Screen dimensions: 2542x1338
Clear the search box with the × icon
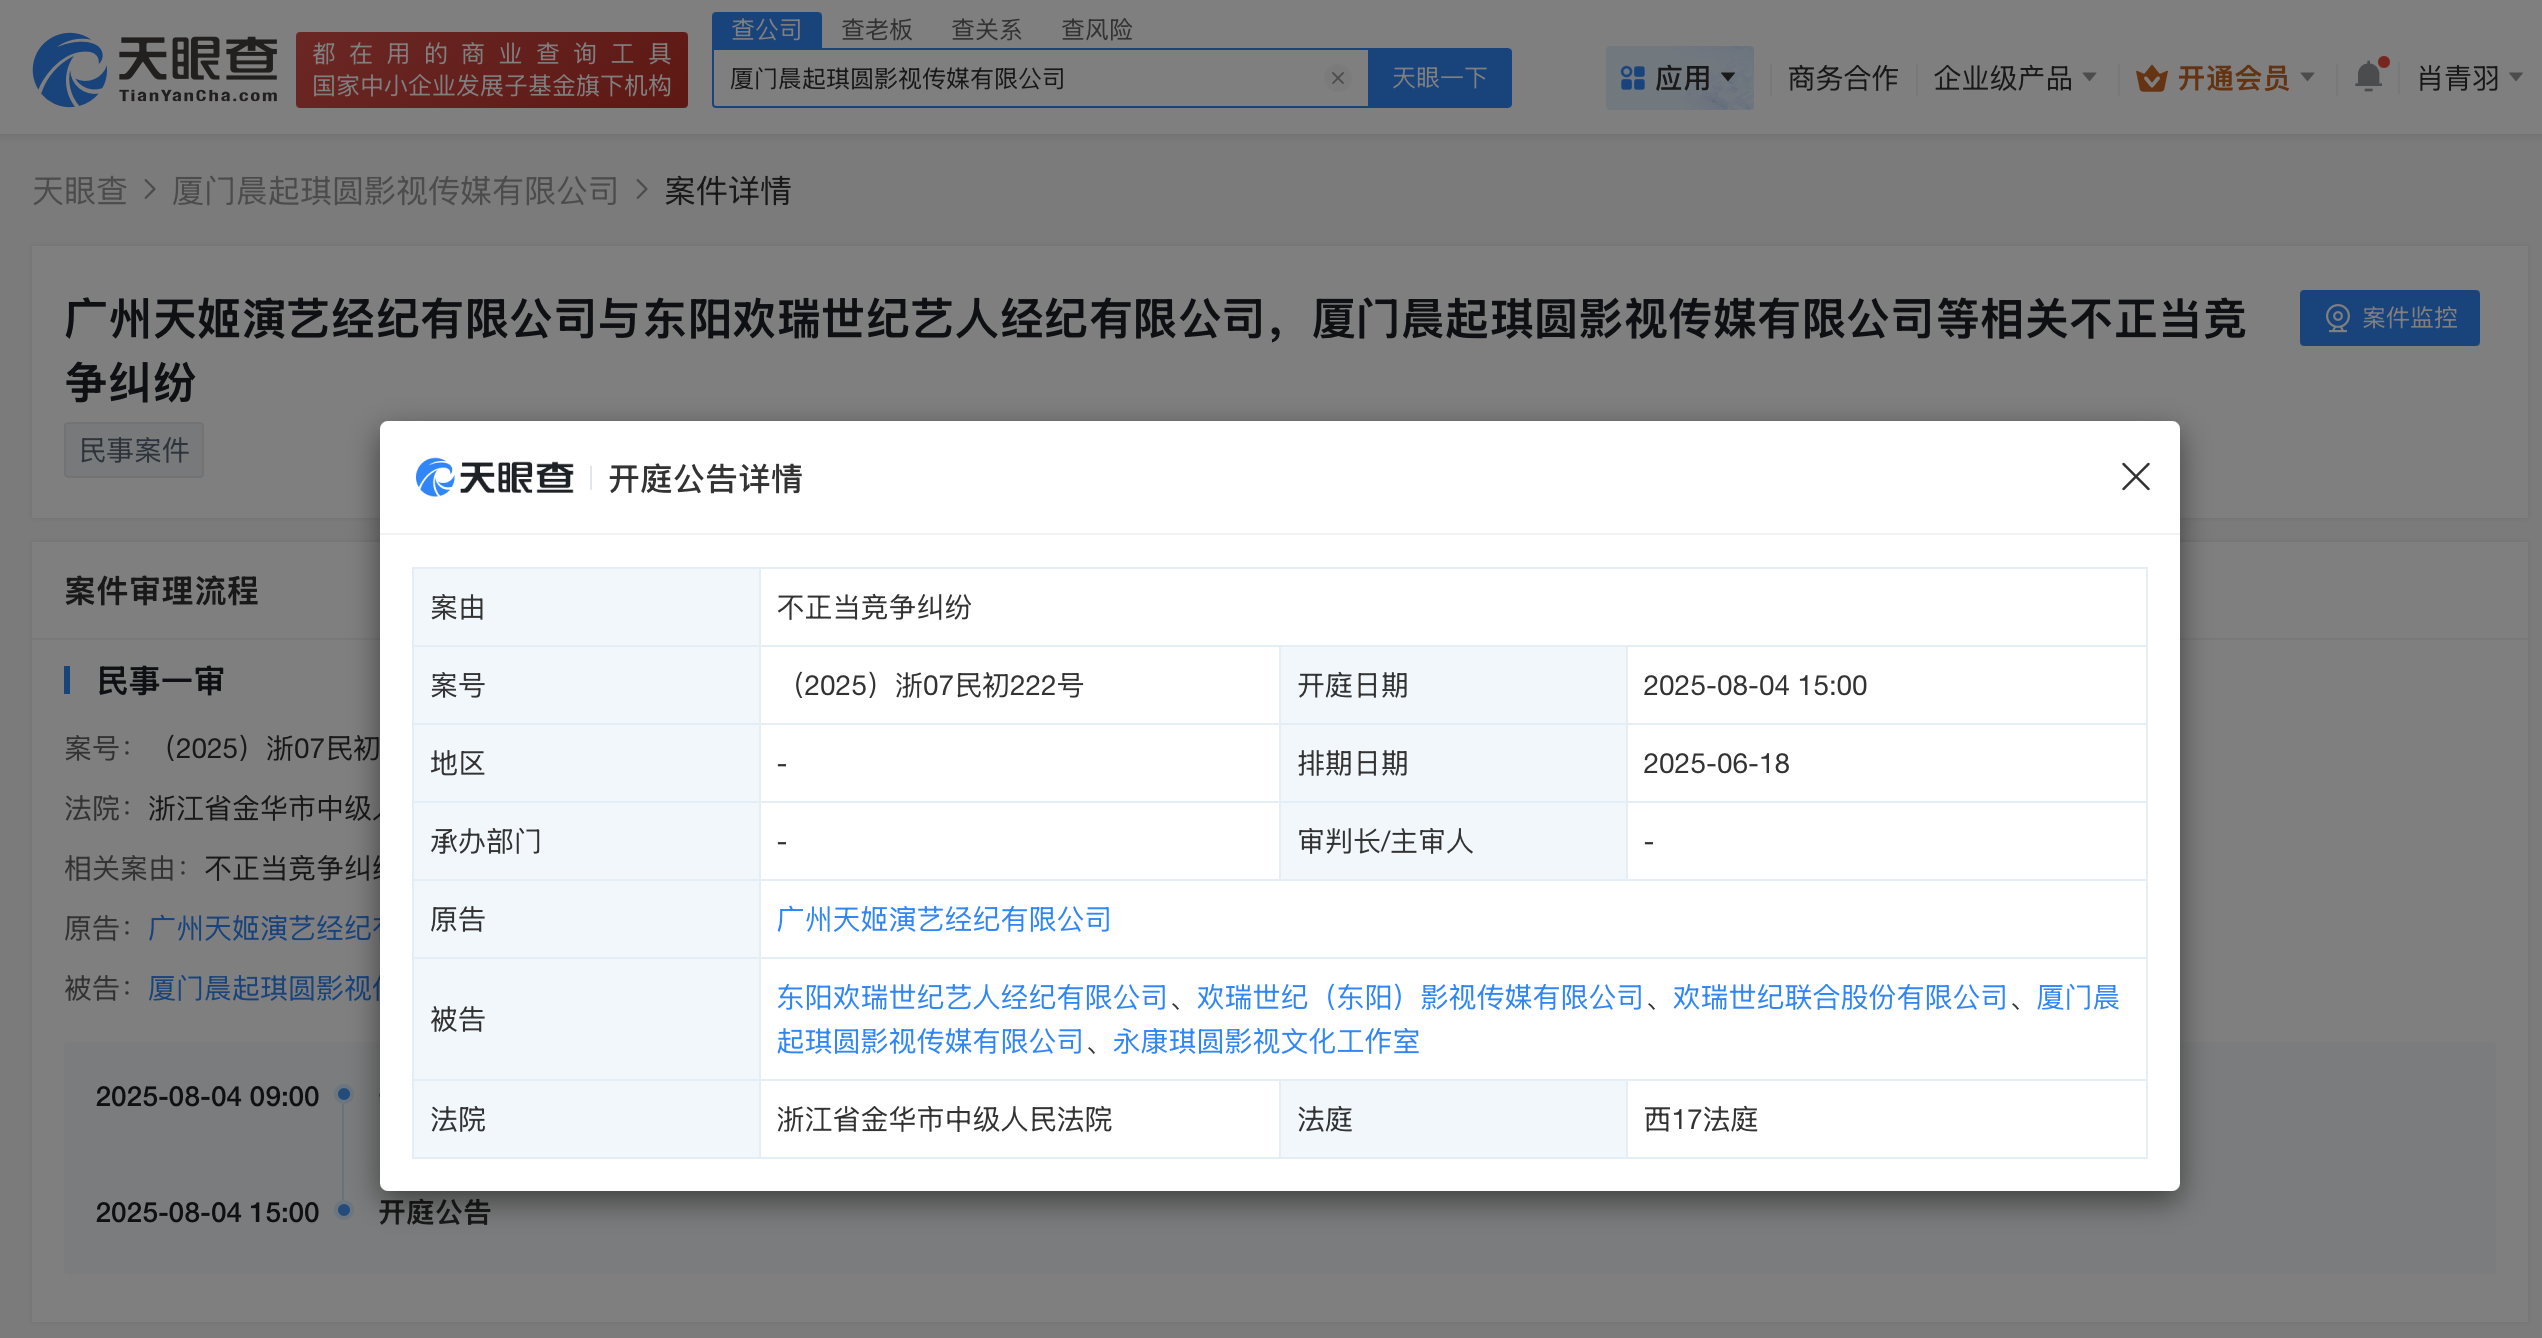point(1338,78)
